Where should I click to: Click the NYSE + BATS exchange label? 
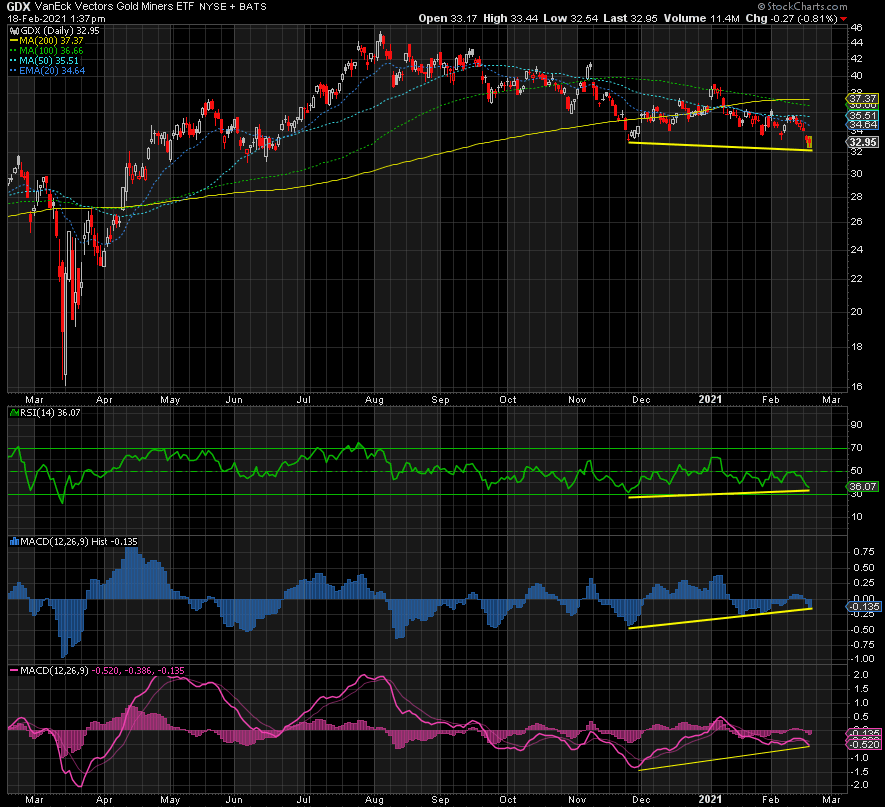[x=233, y=7]
